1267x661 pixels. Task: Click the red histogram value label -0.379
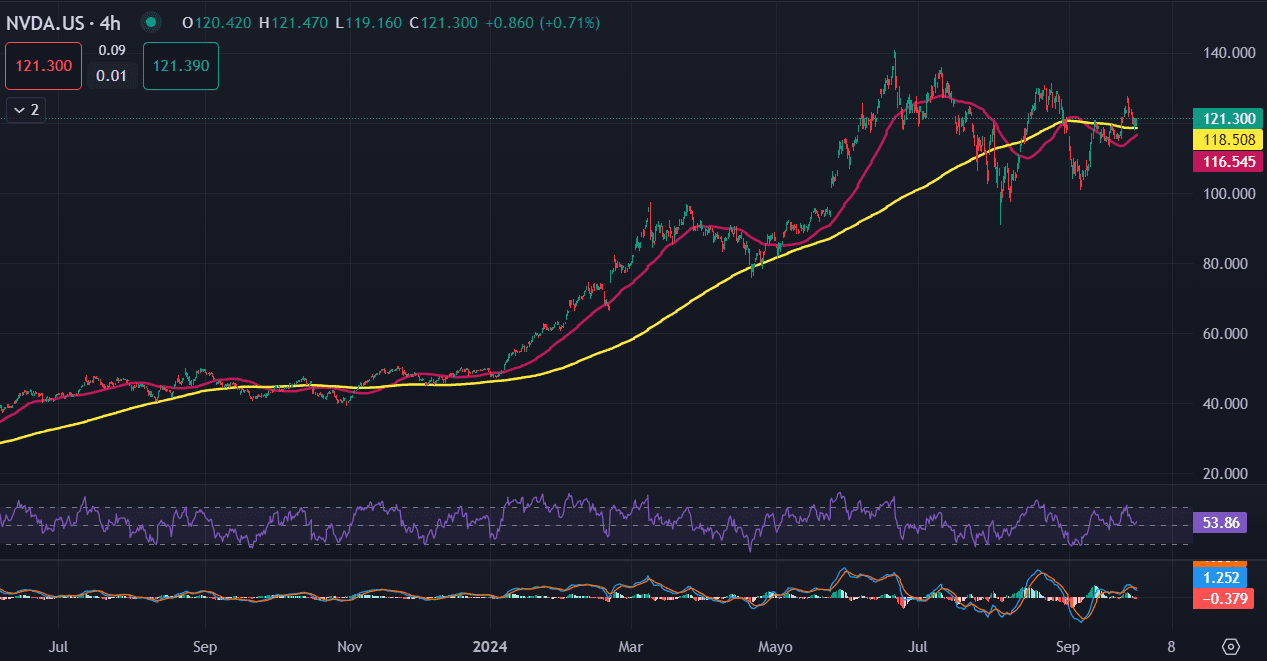coord(1224,598)
